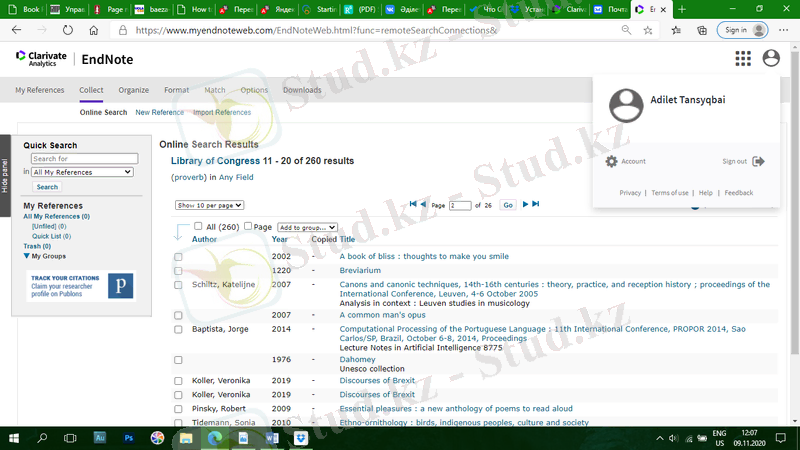Open the Show 10 per page dropdown
Screen dimensions: 800x450
point(209,205)
